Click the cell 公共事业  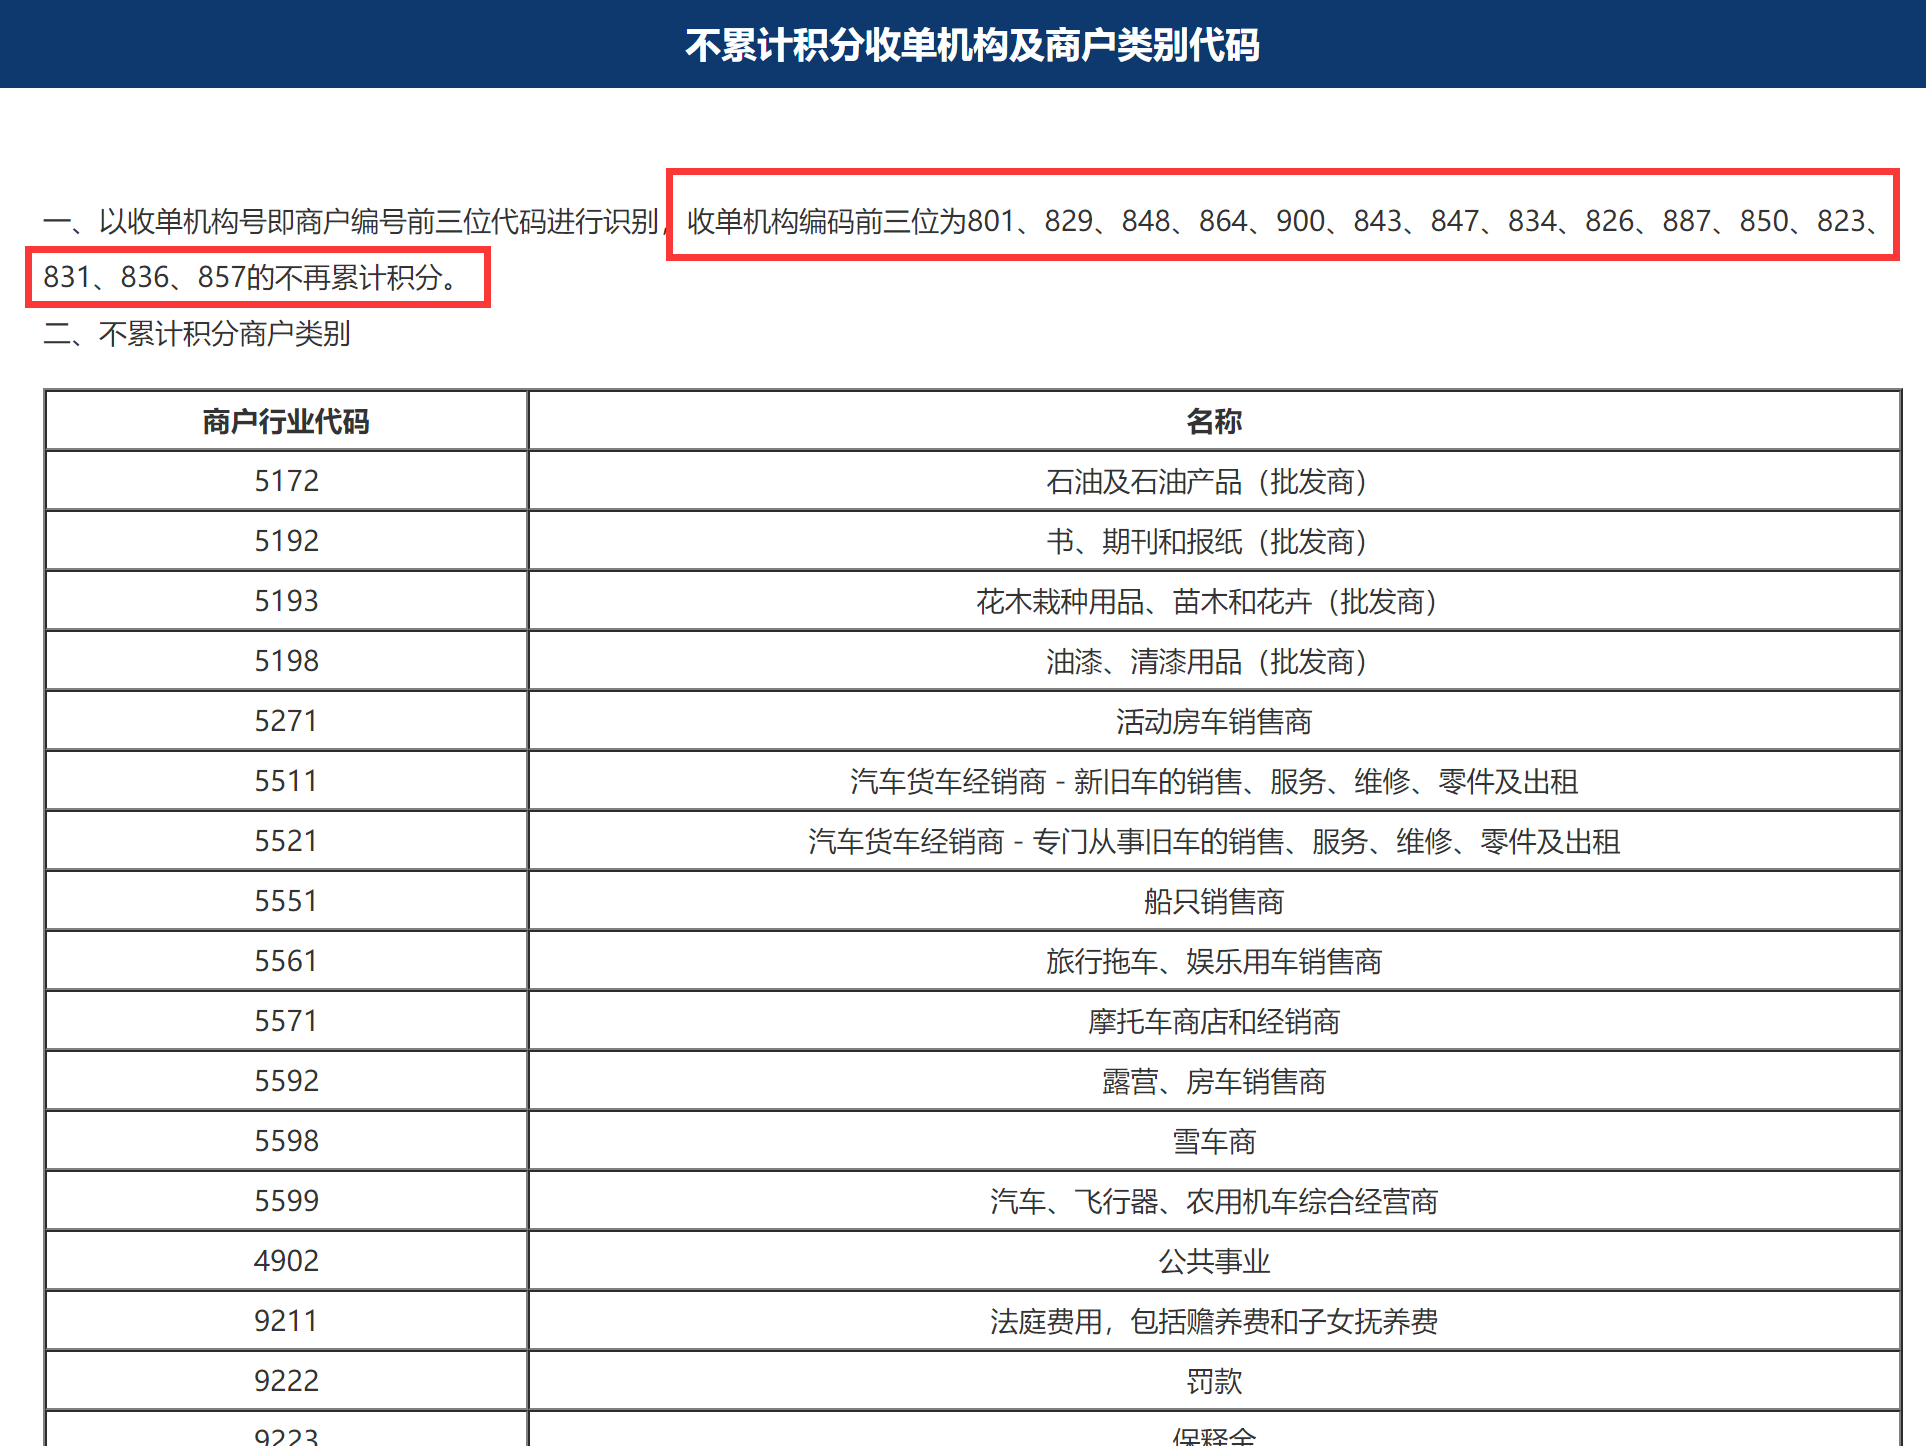tap(1214, 1261)
